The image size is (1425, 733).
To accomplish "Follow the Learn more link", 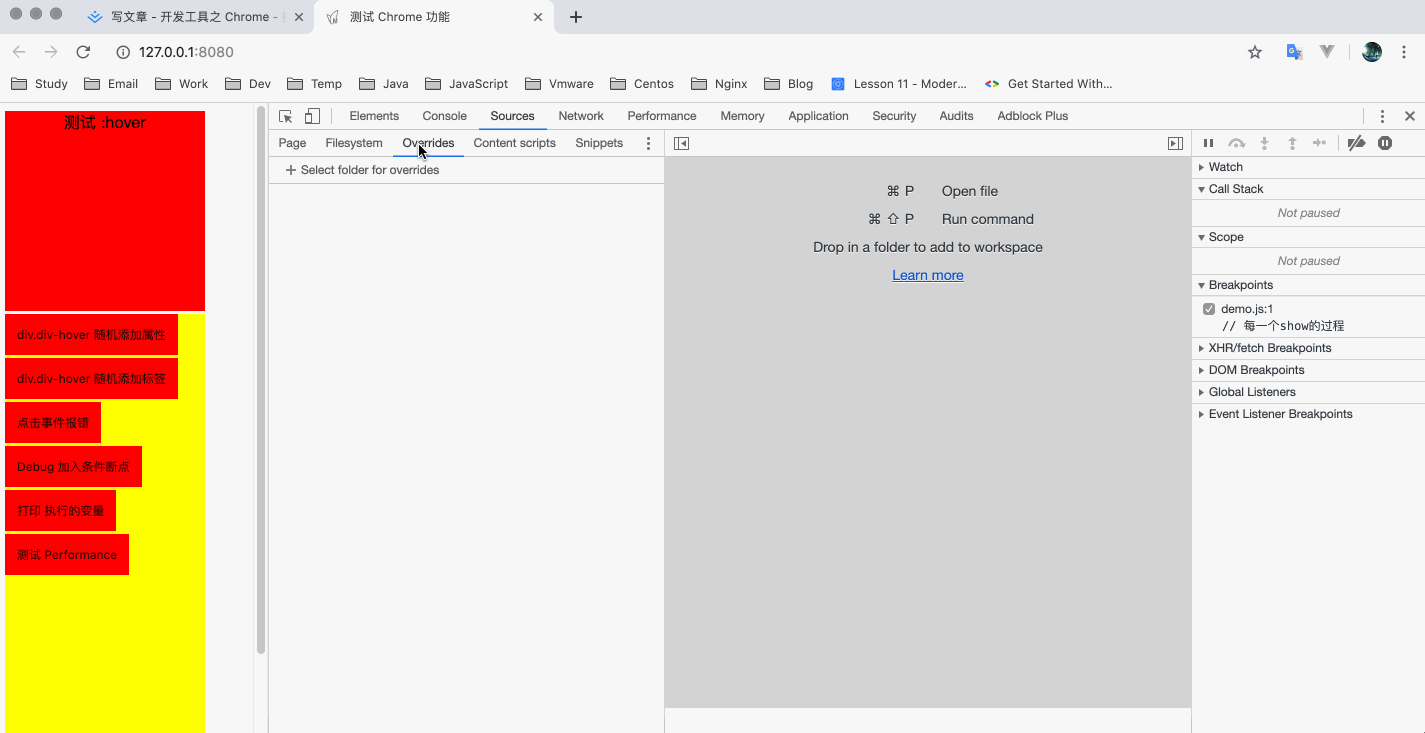I will pos(928,275).
